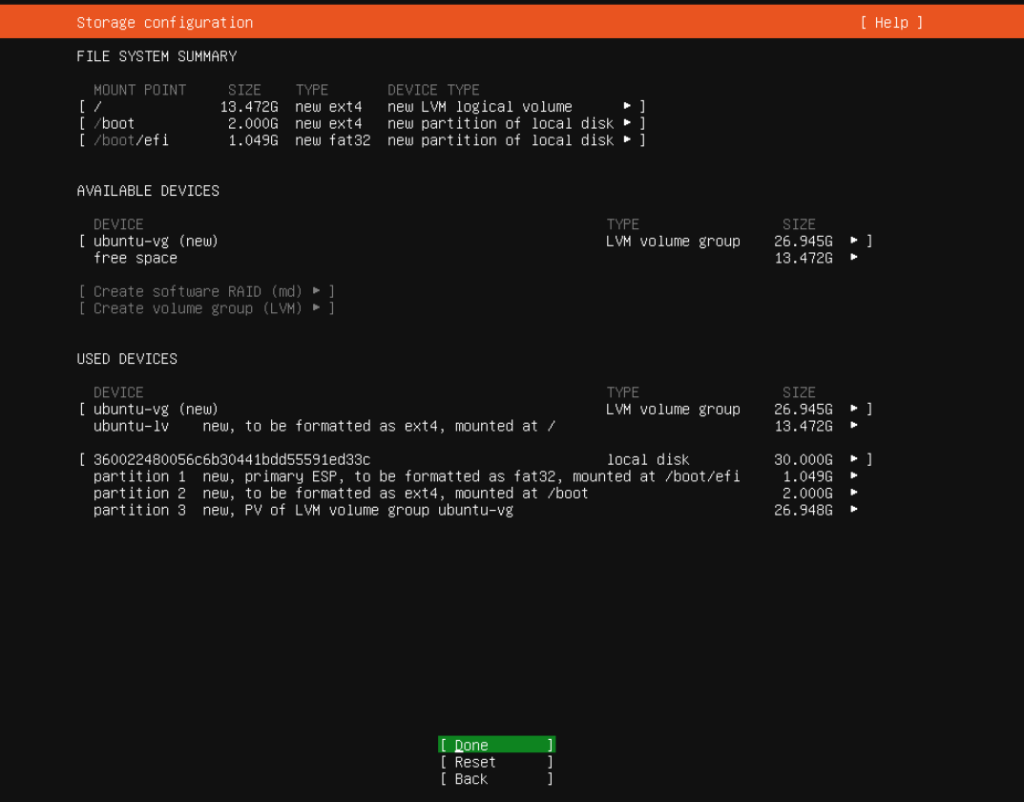The height and width of the screenshot is (802, 1024).
Task: Expand the /boot/efi entry options
Action: click(628, 140)
